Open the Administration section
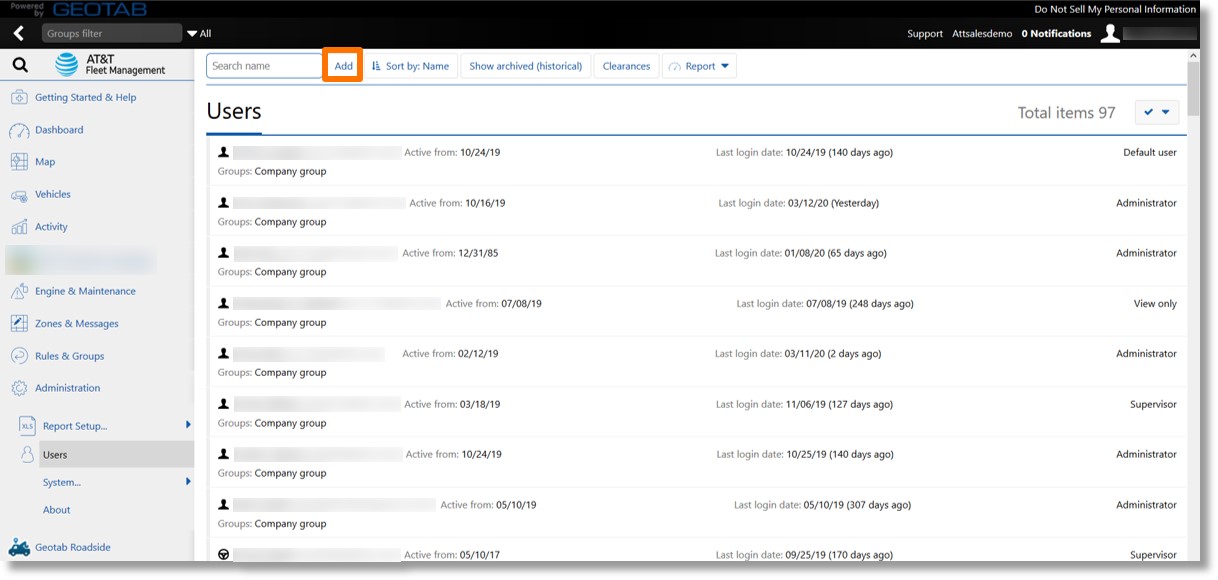This screenshot has height=580, width=1218. 67,388
